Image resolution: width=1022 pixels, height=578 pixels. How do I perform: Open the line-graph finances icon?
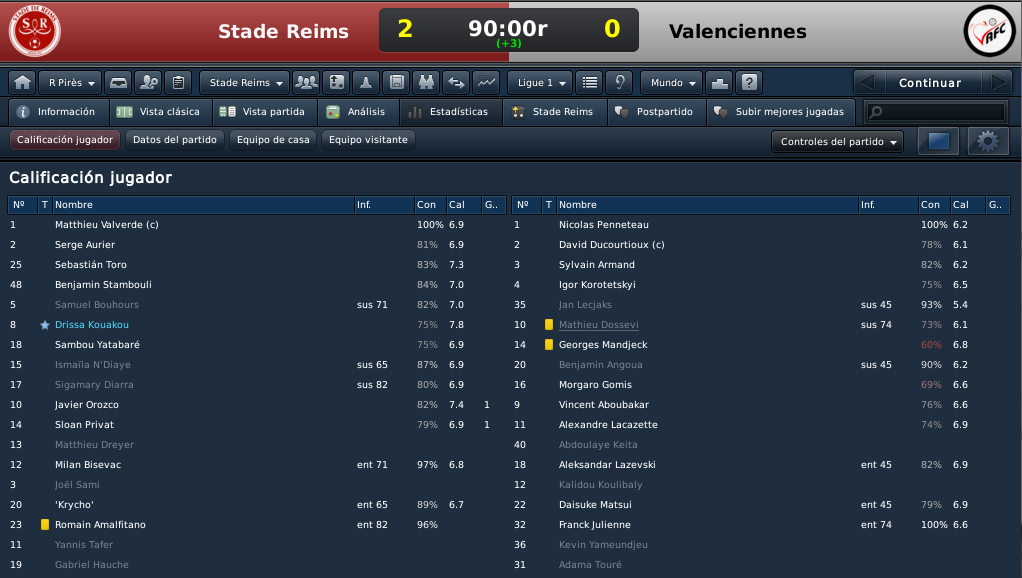486,83
